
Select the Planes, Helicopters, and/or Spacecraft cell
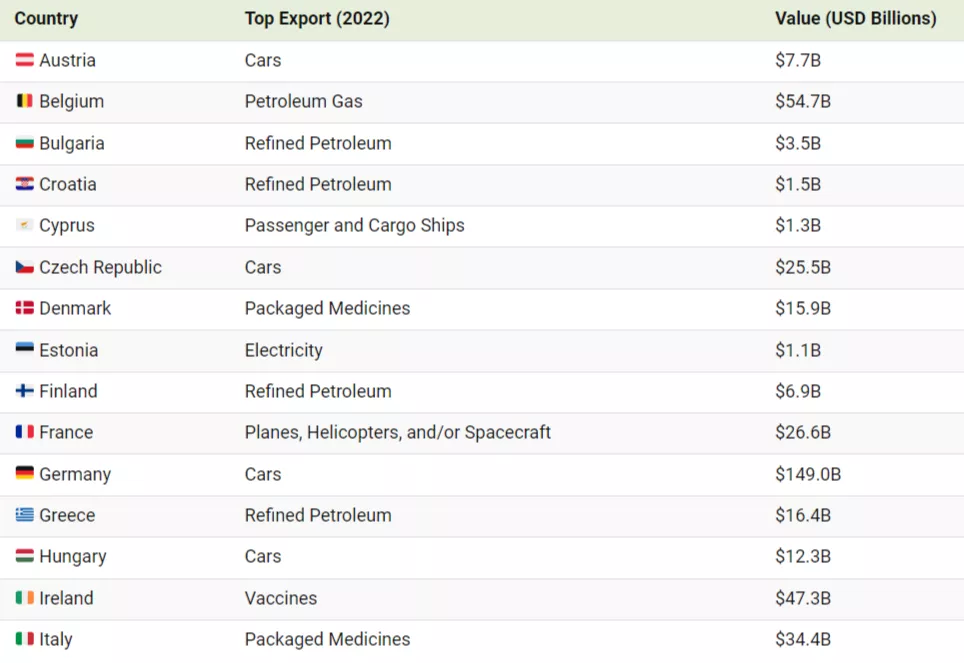397,432
